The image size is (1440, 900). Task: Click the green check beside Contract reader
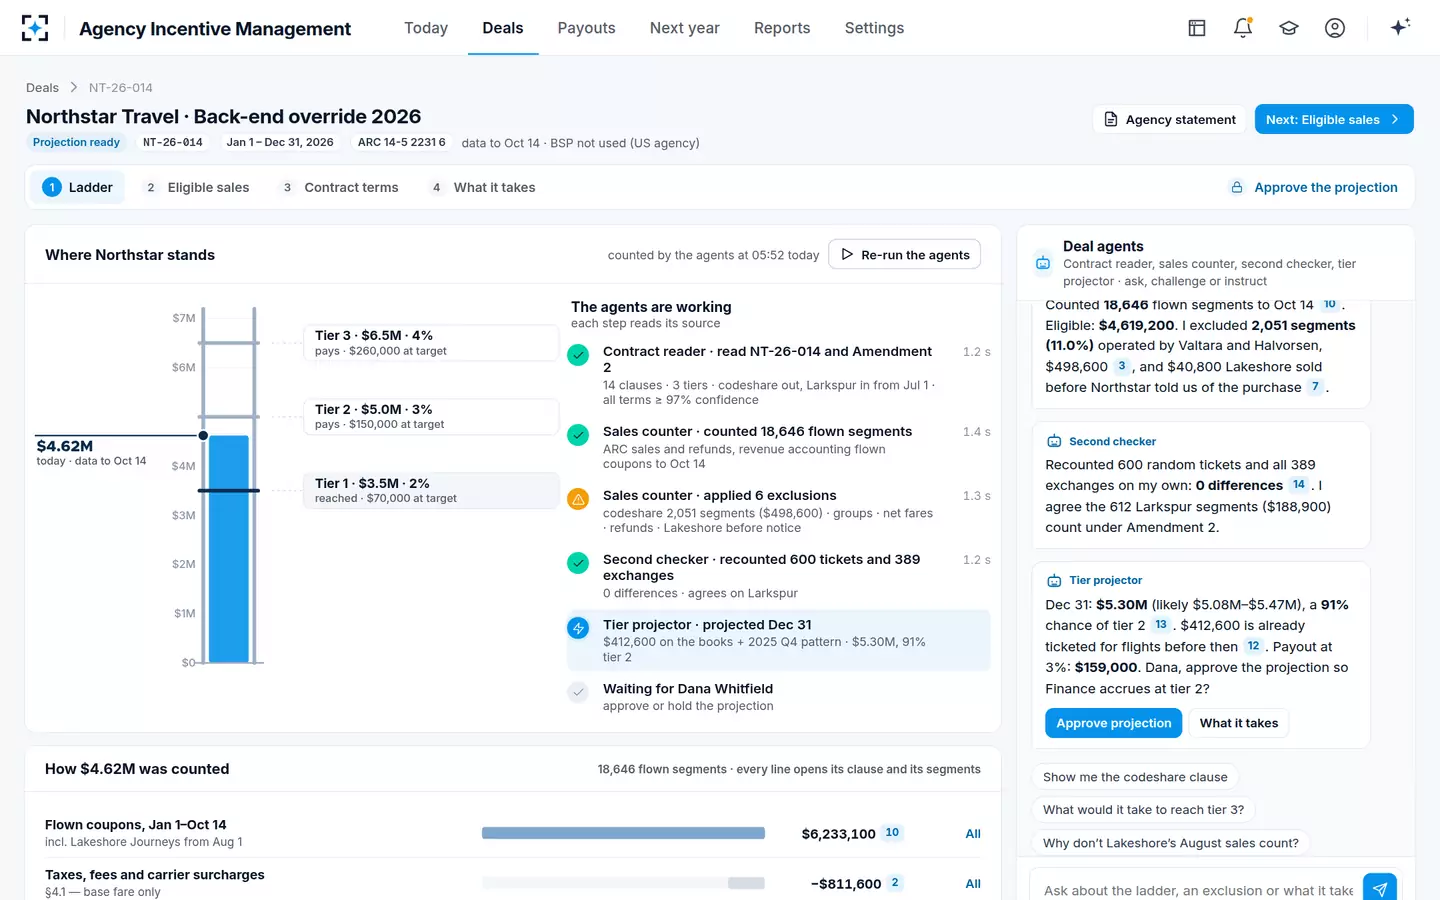coord(578,354)
